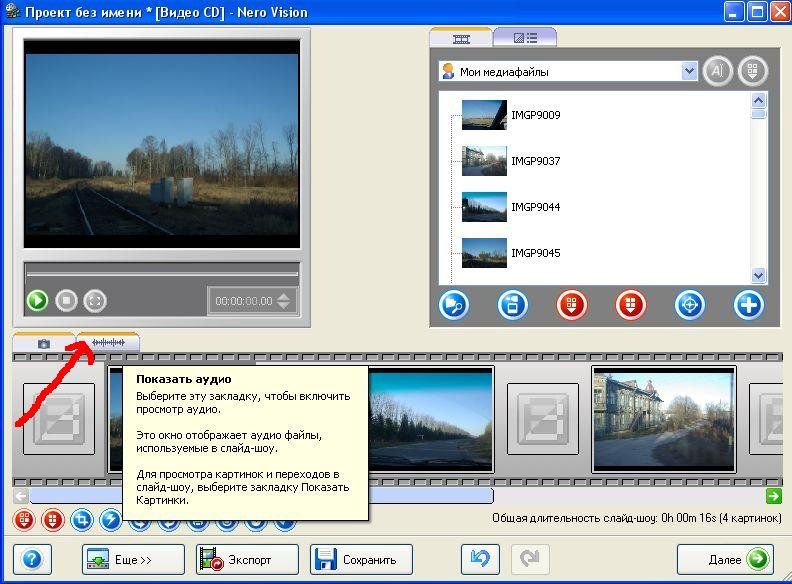Click the round delete group button in media panel
This screenshot has height=584, width=792.
click(753, 71)
